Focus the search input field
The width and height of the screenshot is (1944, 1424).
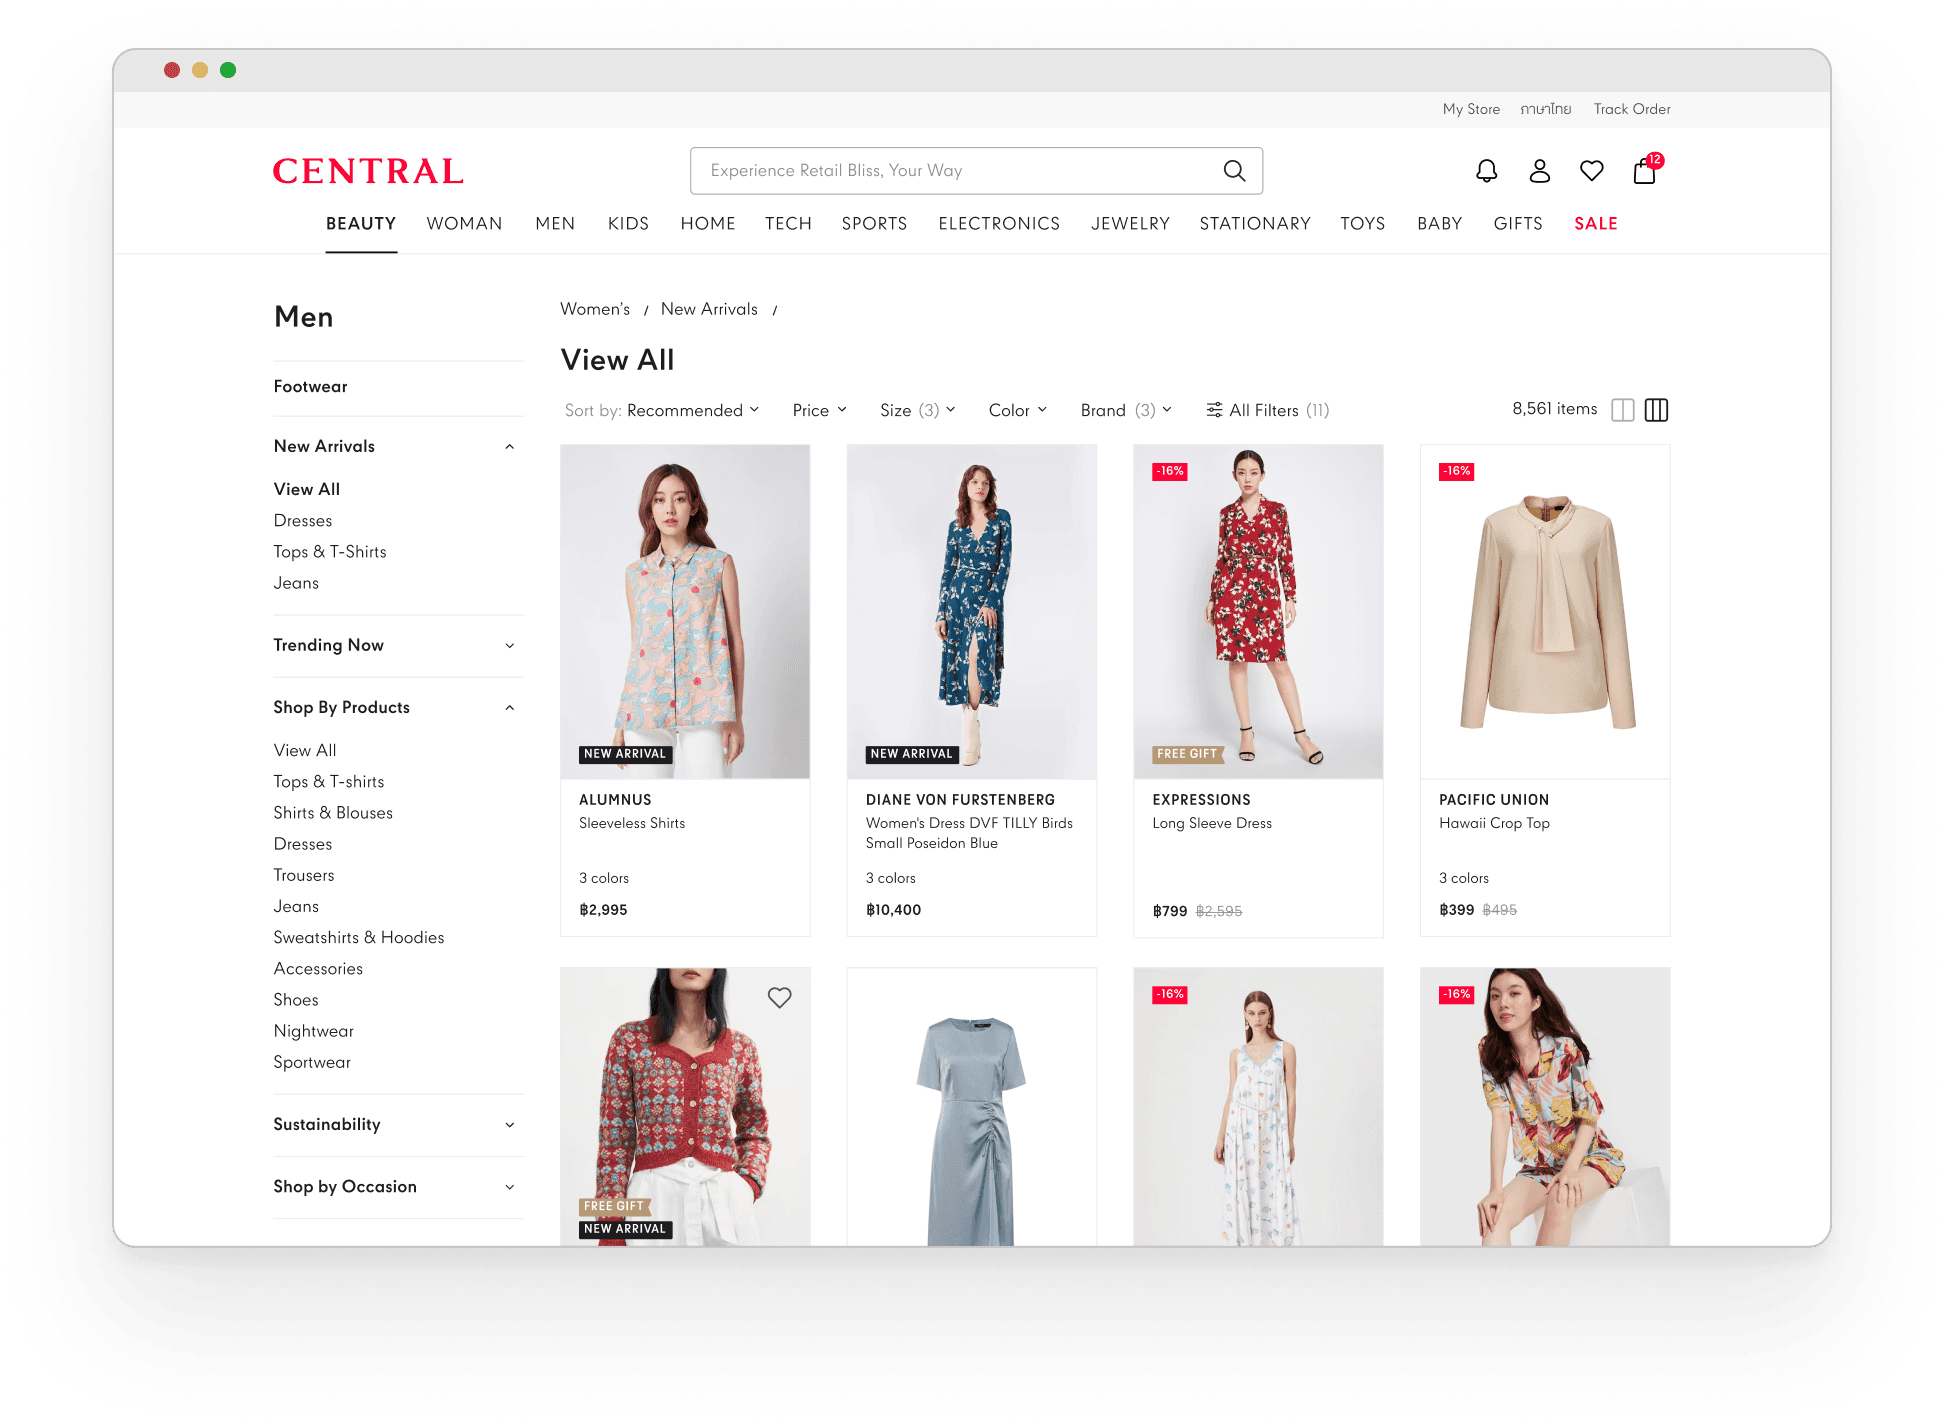(x=976, y=171)
